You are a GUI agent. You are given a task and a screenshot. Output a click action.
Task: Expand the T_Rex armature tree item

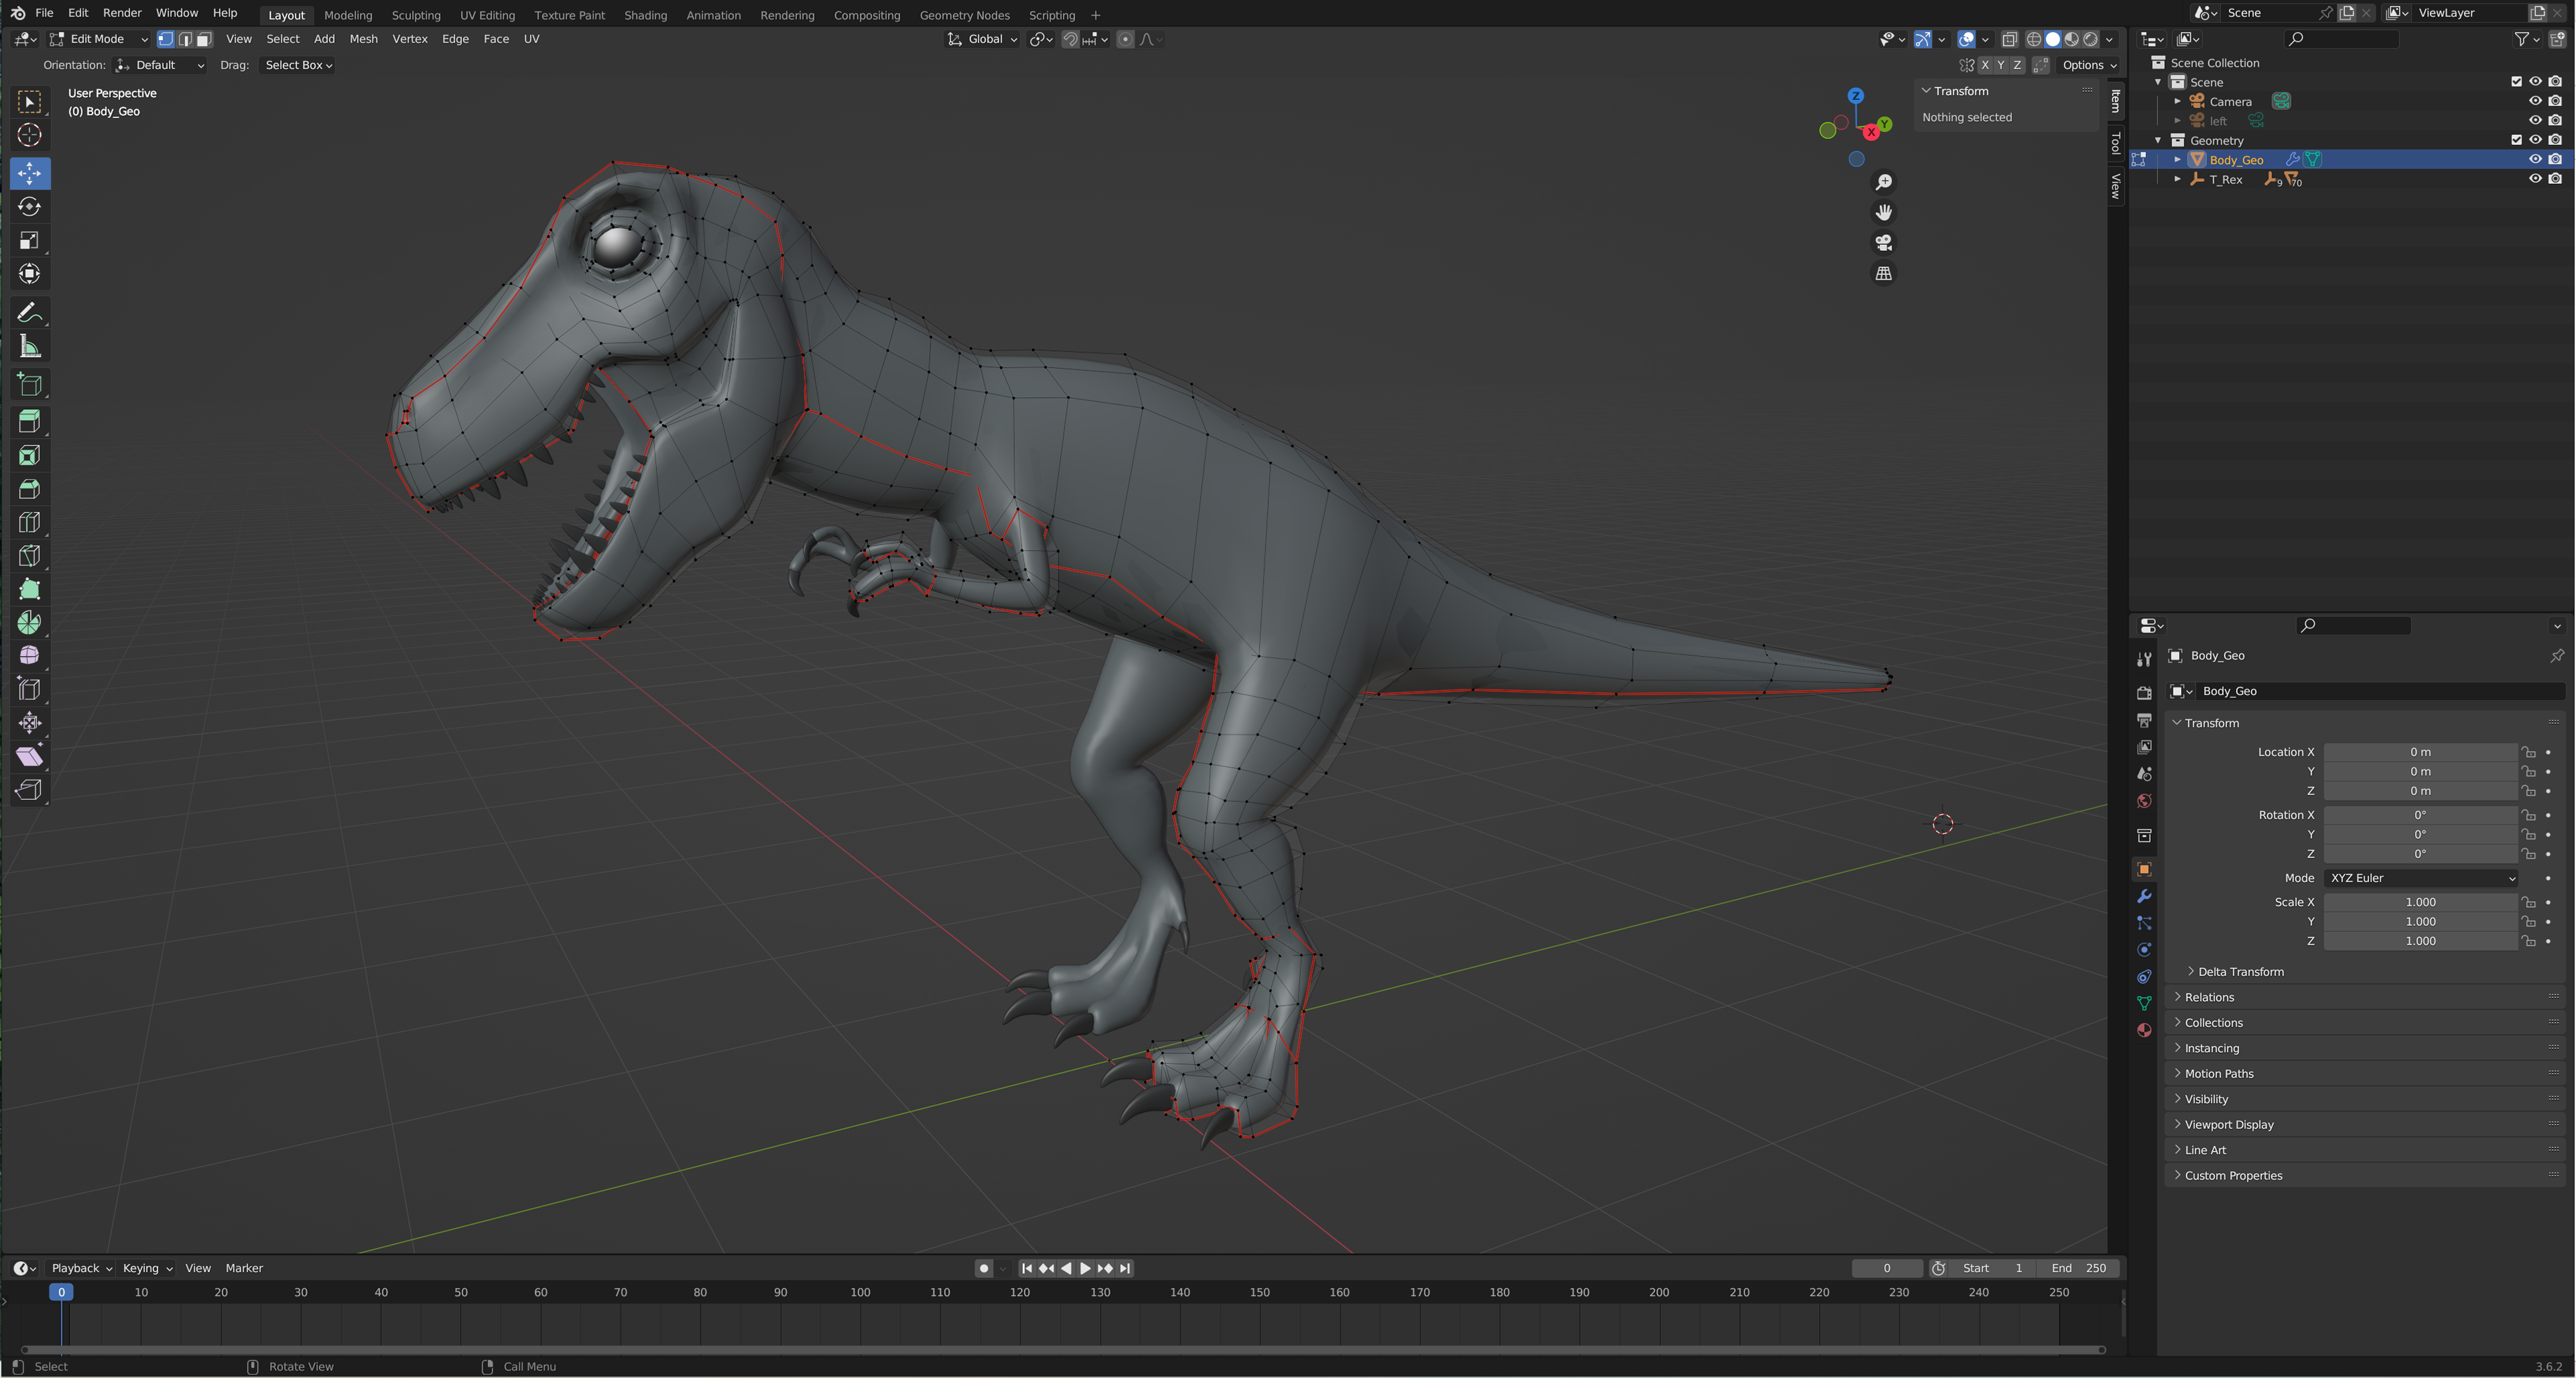(x=2178, y=180)
